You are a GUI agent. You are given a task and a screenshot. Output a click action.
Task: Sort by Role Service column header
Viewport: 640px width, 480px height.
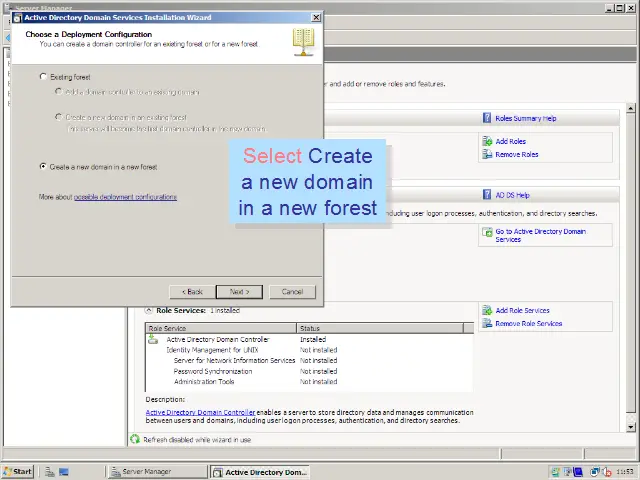(x=221, y=328)
